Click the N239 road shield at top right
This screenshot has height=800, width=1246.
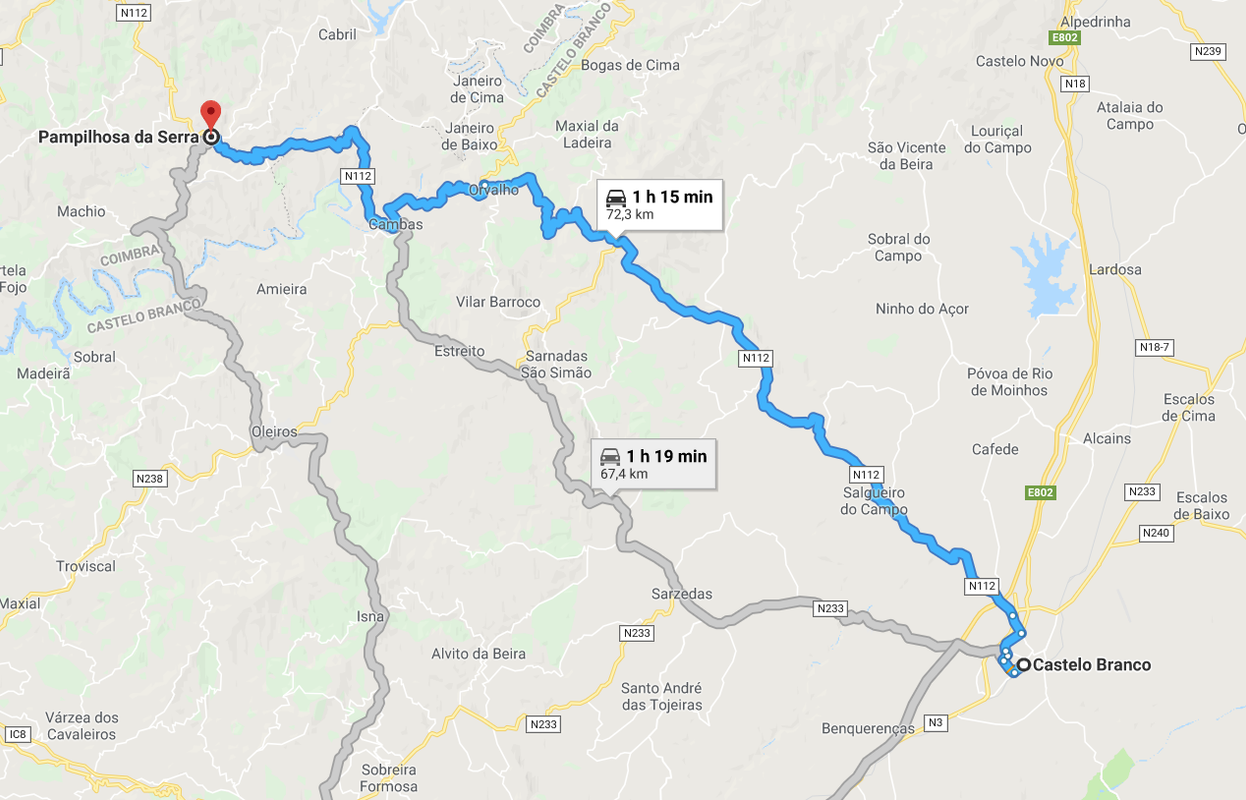(1208, 51)
